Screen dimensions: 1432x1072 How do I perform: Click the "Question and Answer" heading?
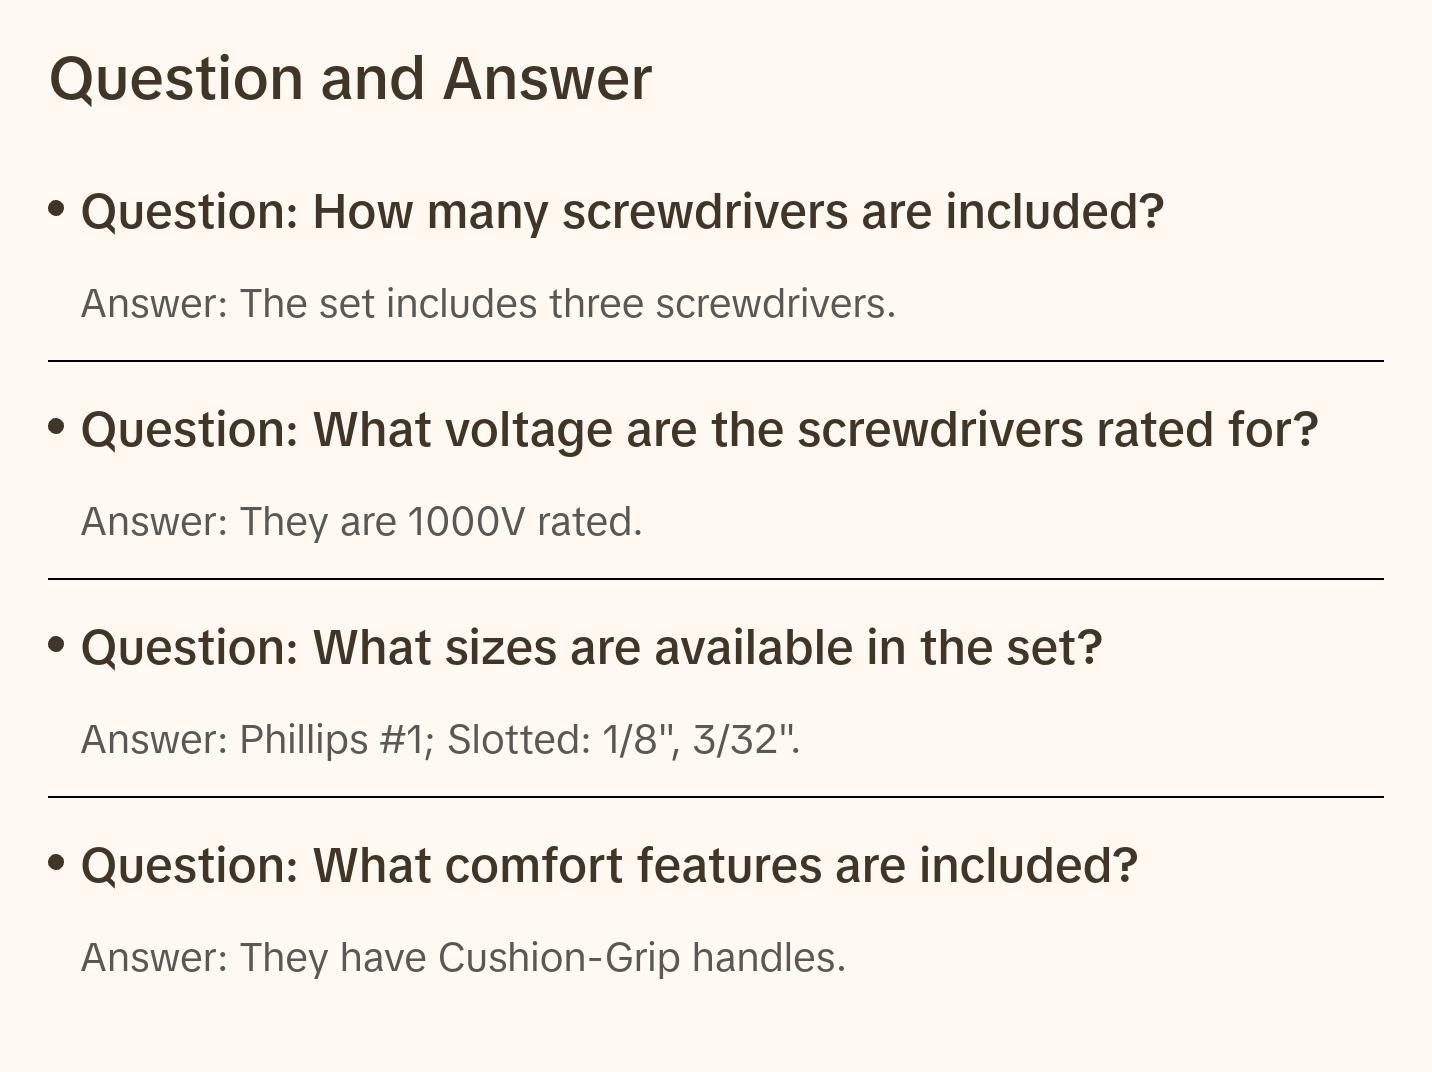click(350, 79)
